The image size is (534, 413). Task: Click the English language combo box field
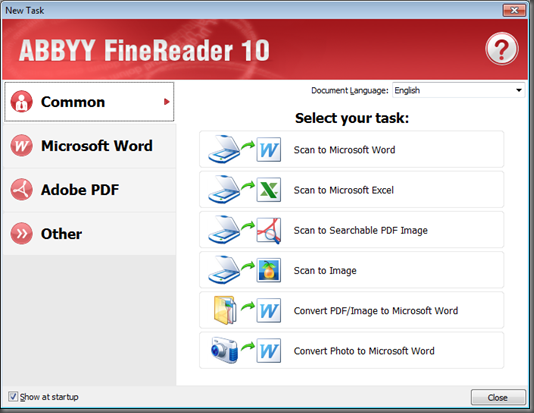[458, 90]
